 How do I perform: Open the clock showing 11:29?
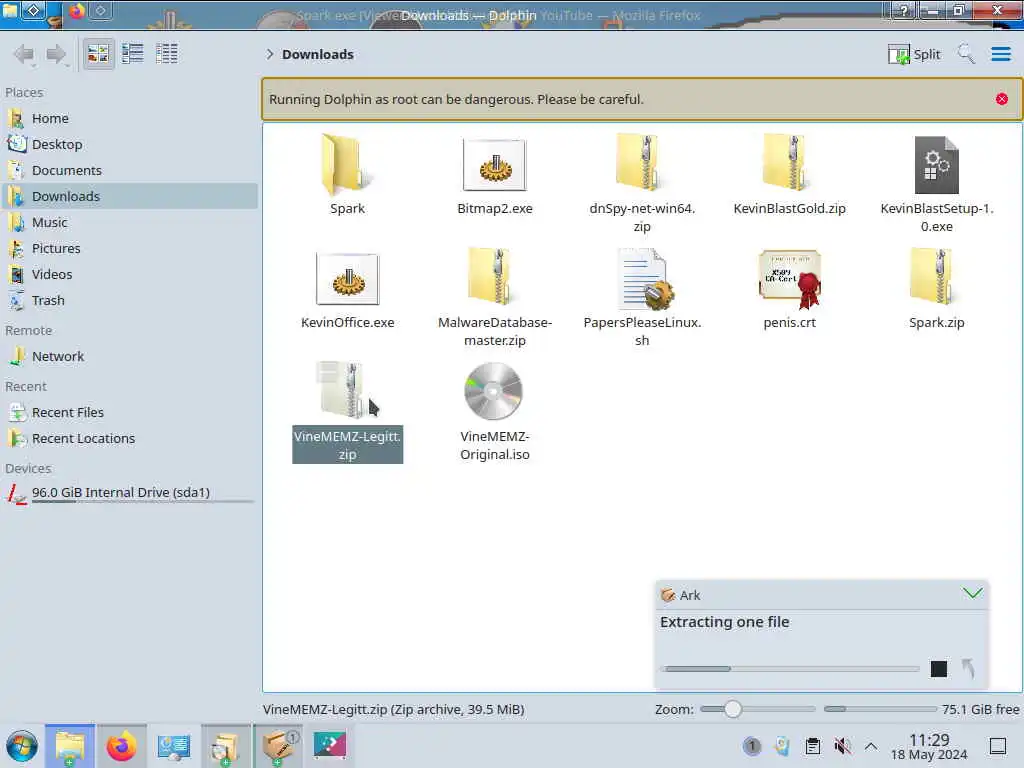click(x=929, y=746)
